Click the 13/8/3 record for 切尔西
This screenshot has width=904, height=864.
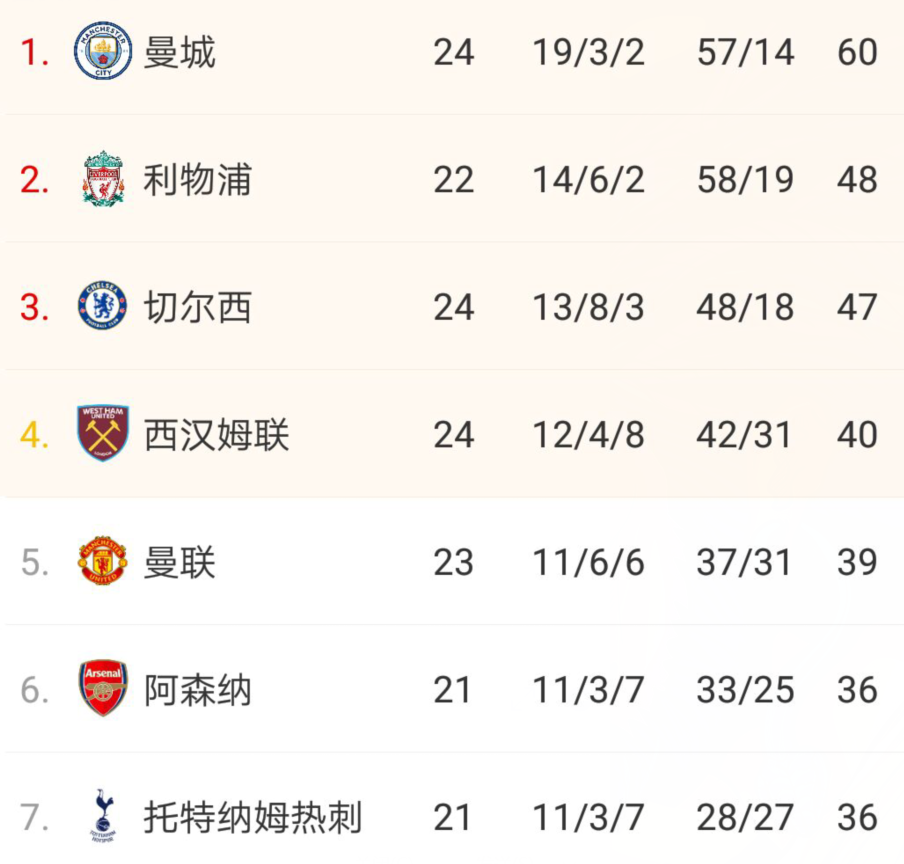pyautogui.click(x=588, y=307)
